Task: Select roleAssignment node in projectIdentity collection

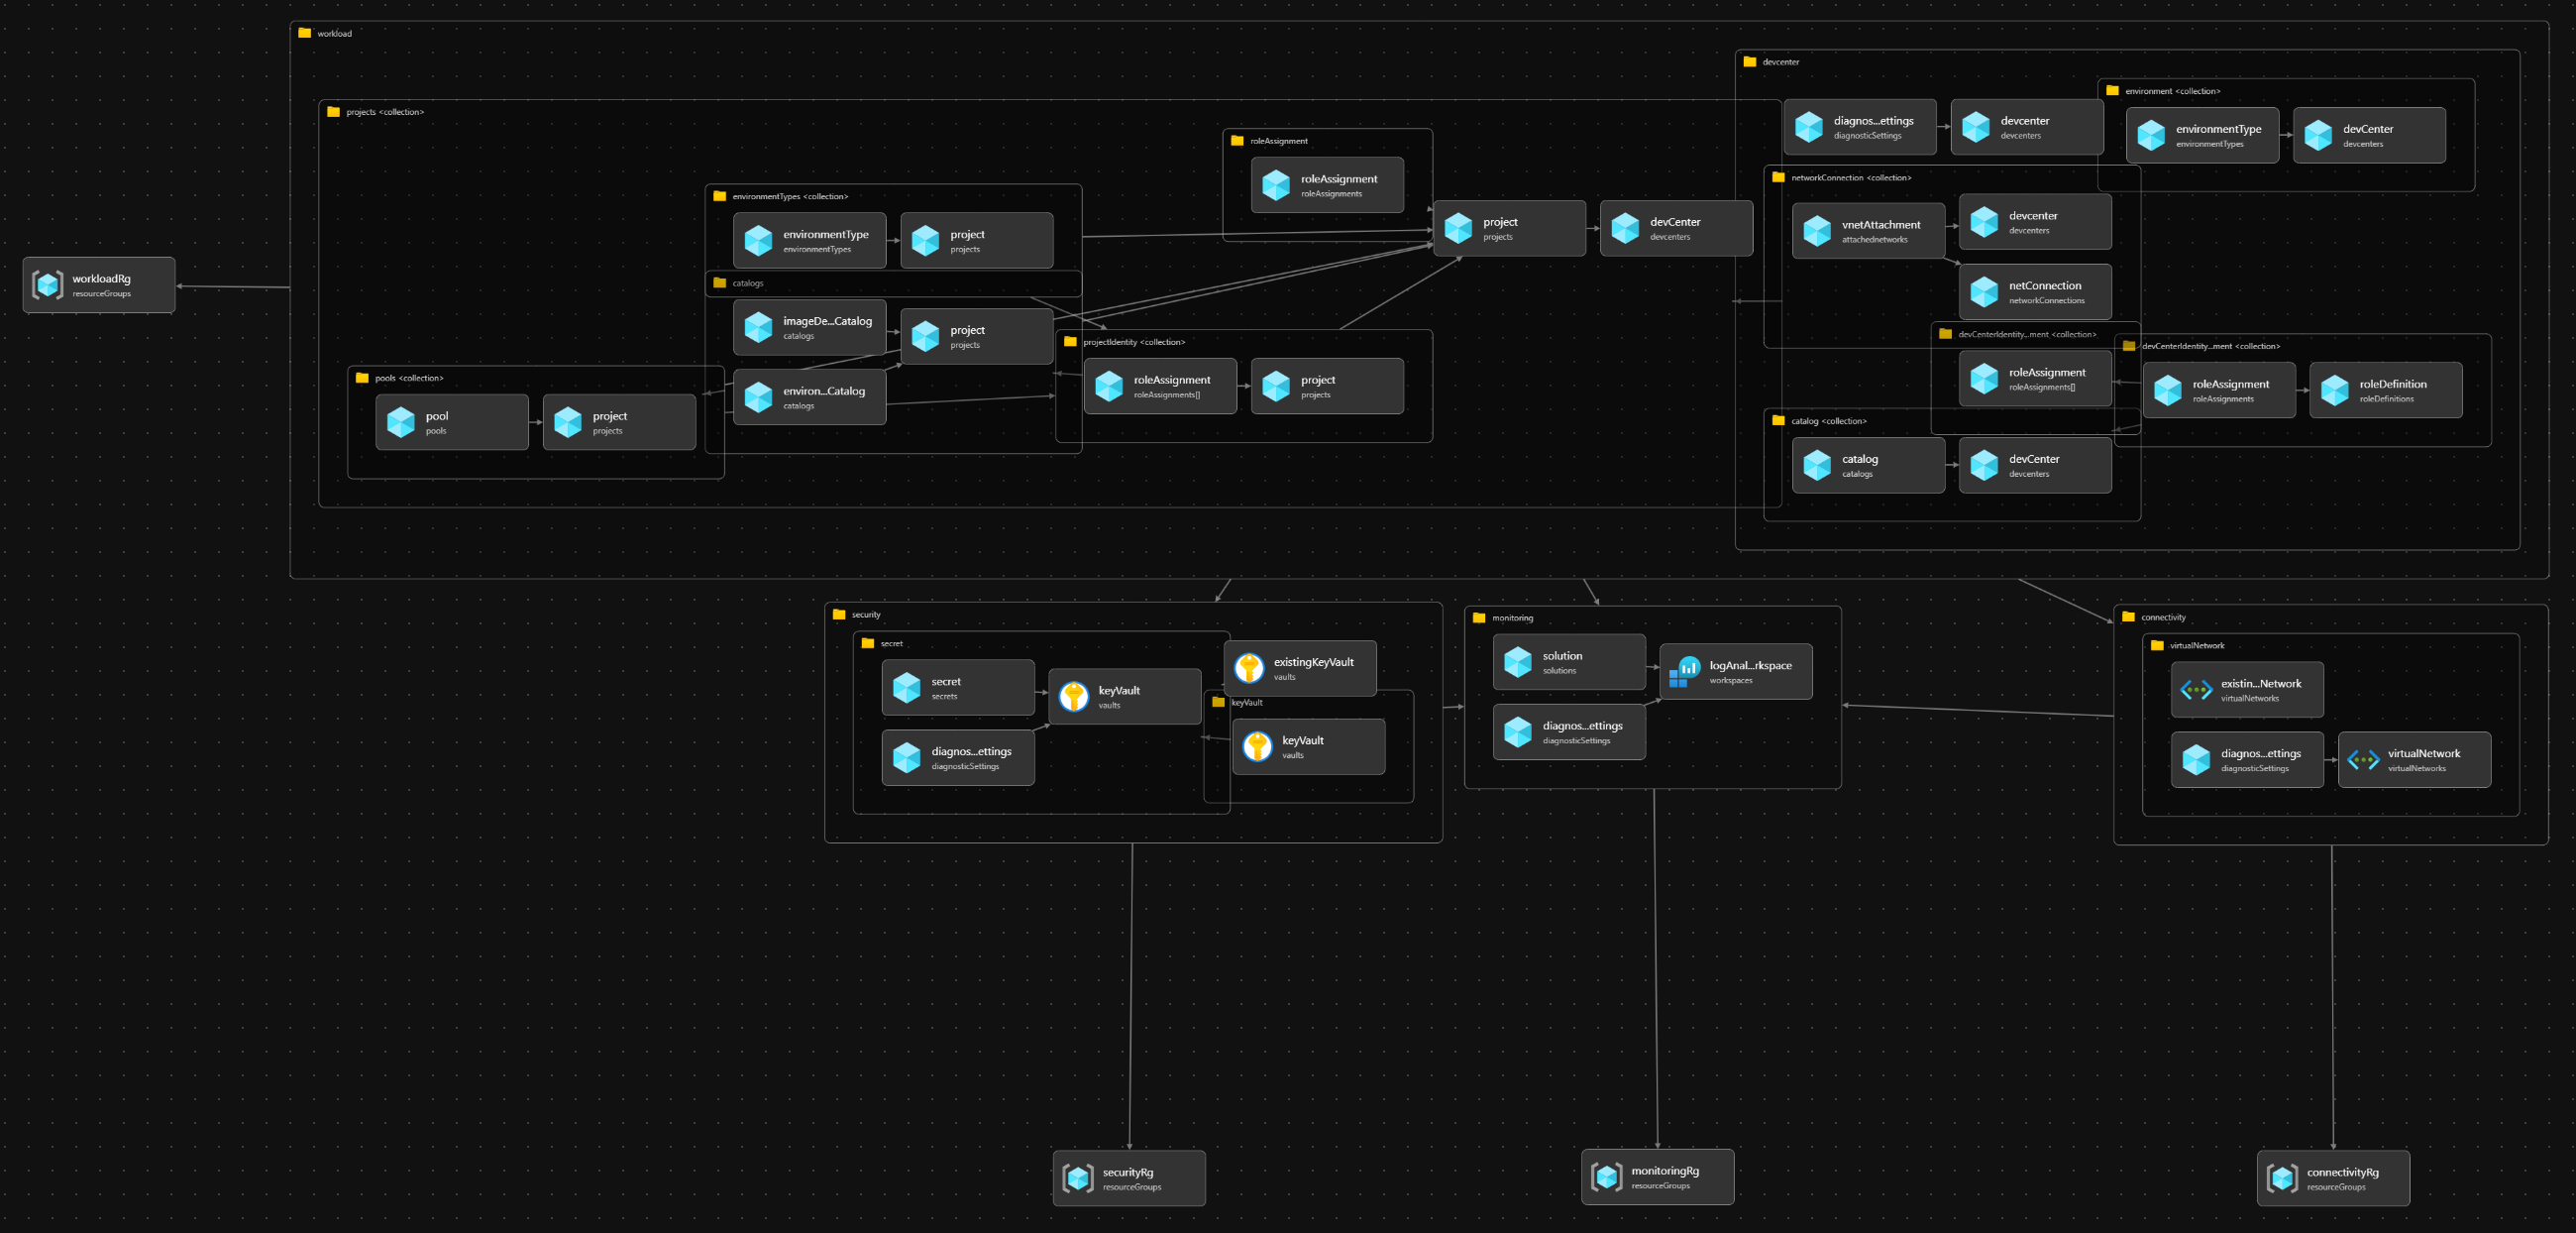Action: click(x=1160, y=386)
